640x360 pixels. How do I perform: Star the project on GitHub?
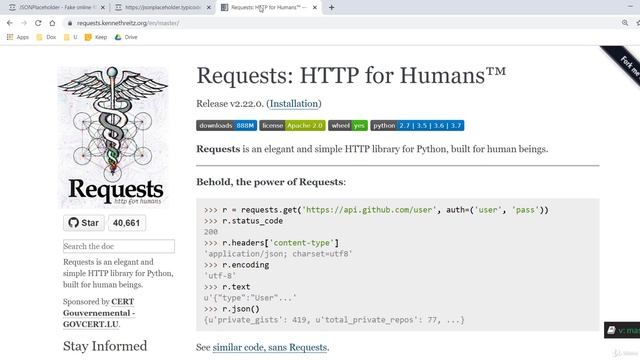[84, 223]
